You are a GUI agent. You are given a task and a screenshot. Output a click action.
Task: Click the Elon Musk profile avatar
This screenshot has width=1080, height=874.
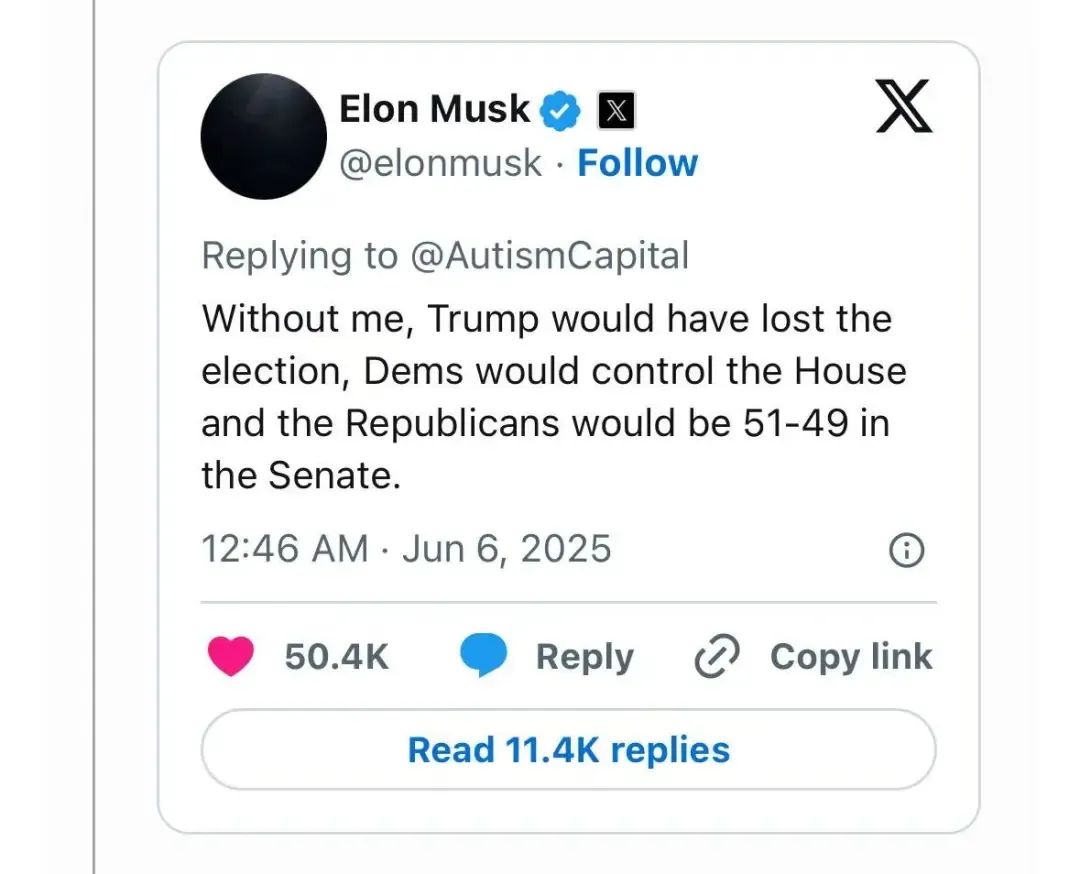[263, 136]
